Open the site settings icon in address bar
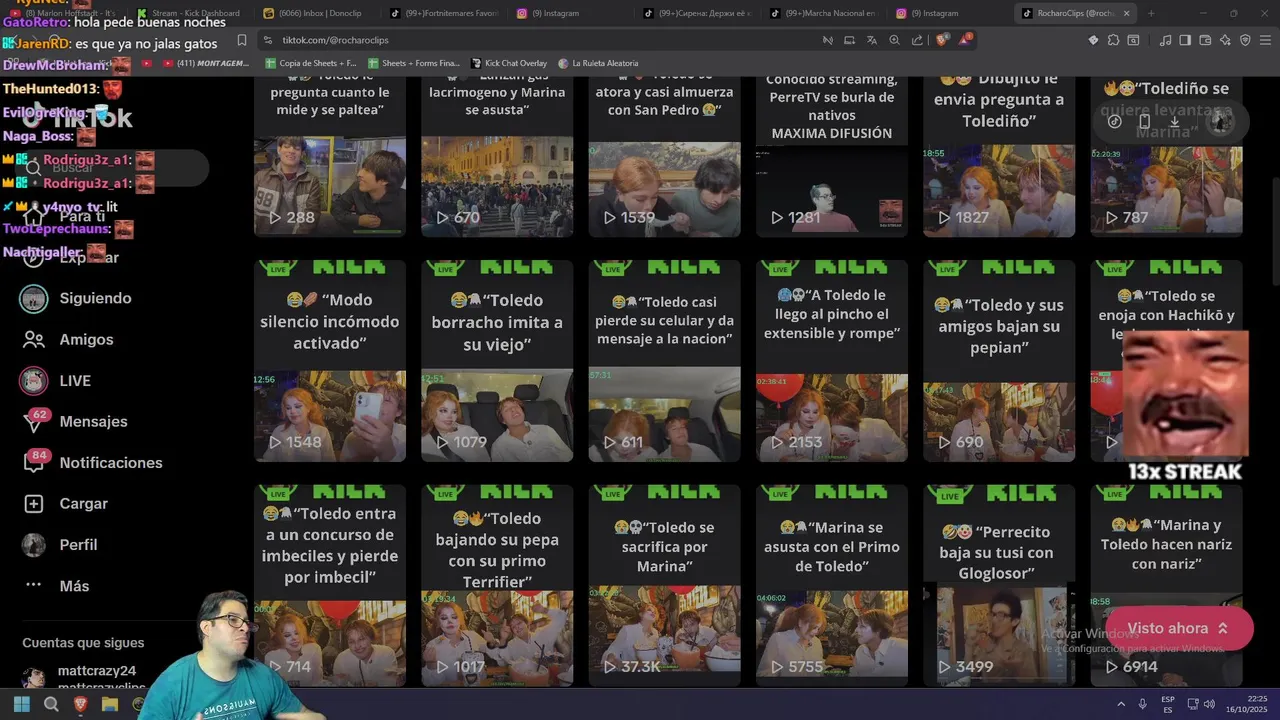The image size is (1280, 720). pos(267,40)
